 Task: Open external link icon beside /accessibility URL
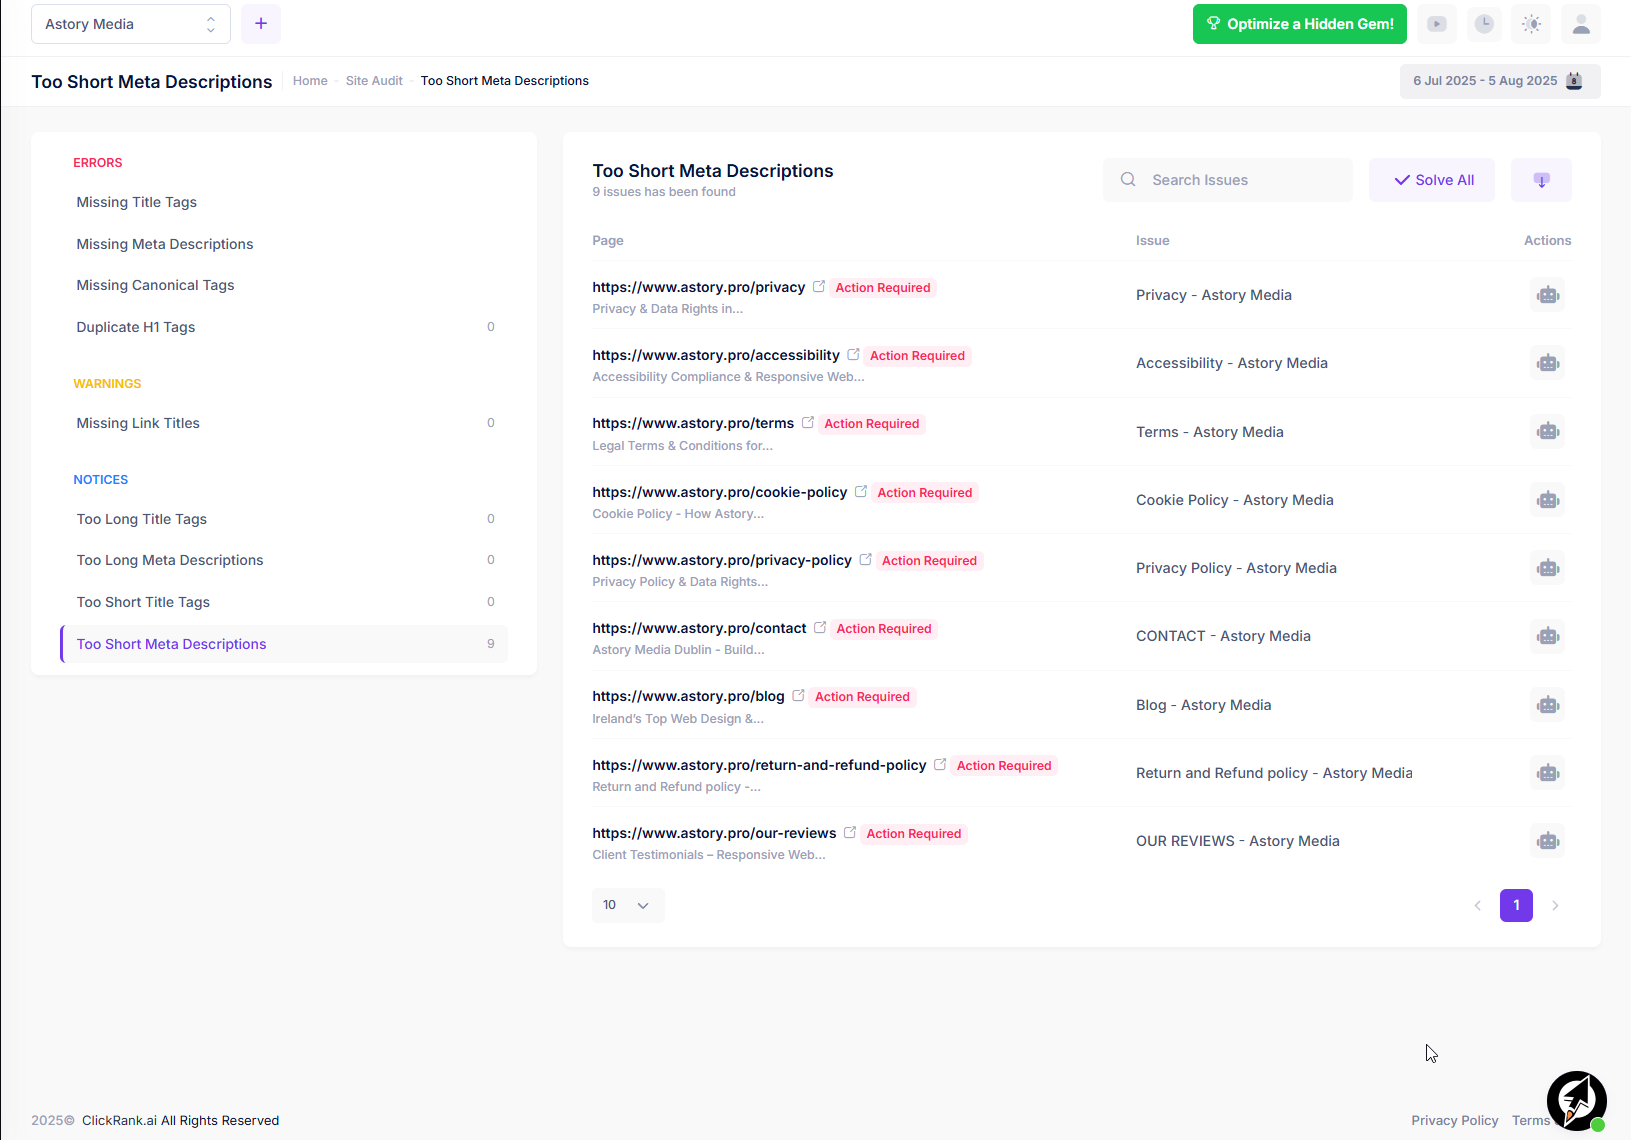[853, 355]
